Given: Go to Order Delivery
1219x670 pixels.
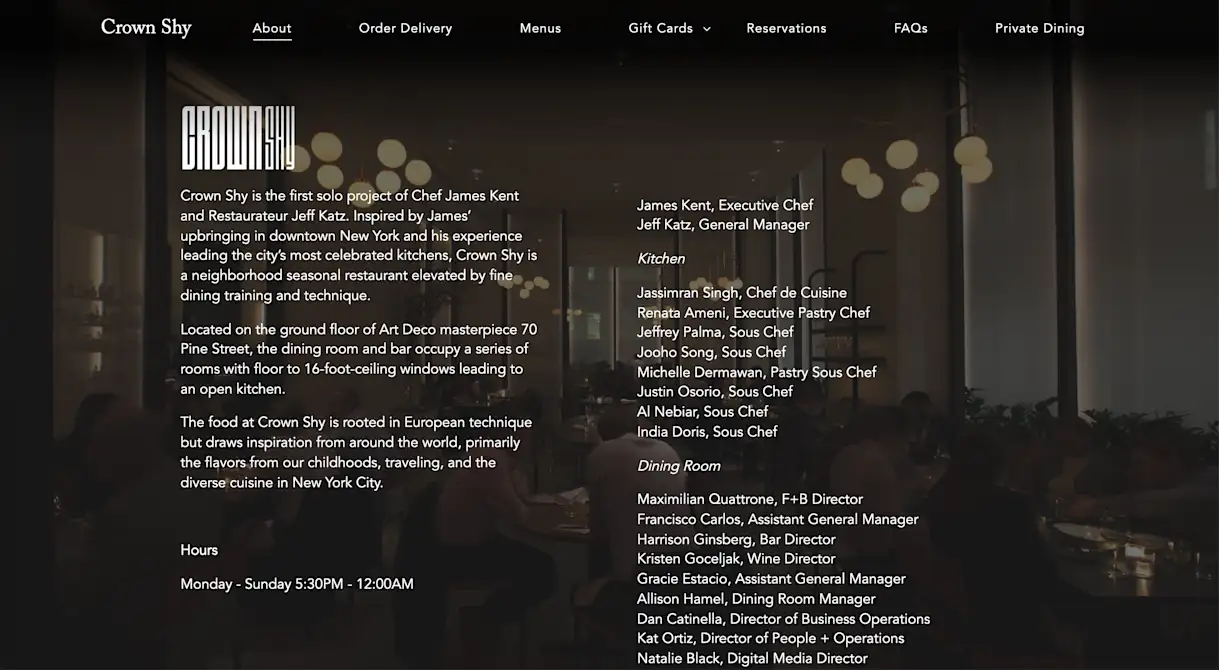Looking at the screenshot, I should click(405, 28).
